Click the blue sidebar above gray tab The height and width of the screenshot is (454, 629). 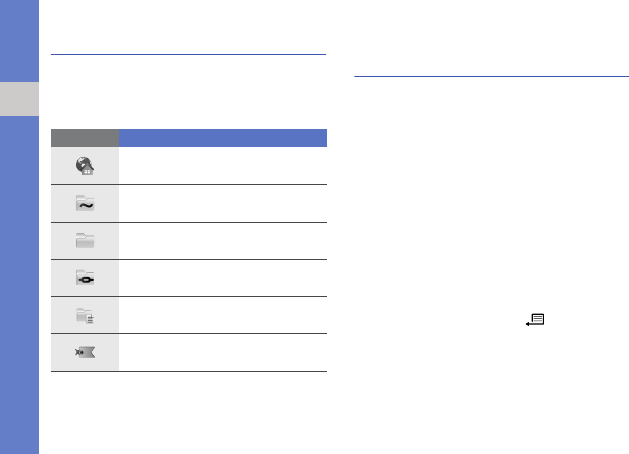coord(19,40)
